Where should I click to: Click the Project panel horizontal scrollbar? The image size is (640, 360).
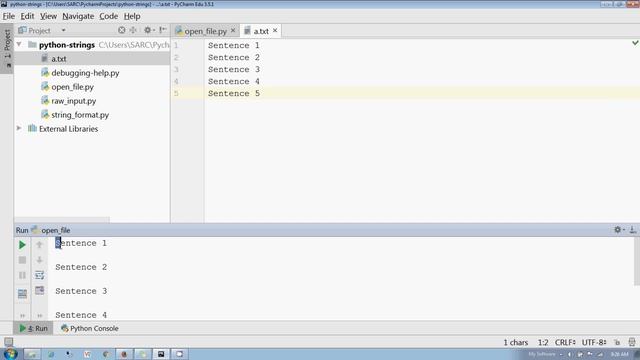[x=62, y=220]
